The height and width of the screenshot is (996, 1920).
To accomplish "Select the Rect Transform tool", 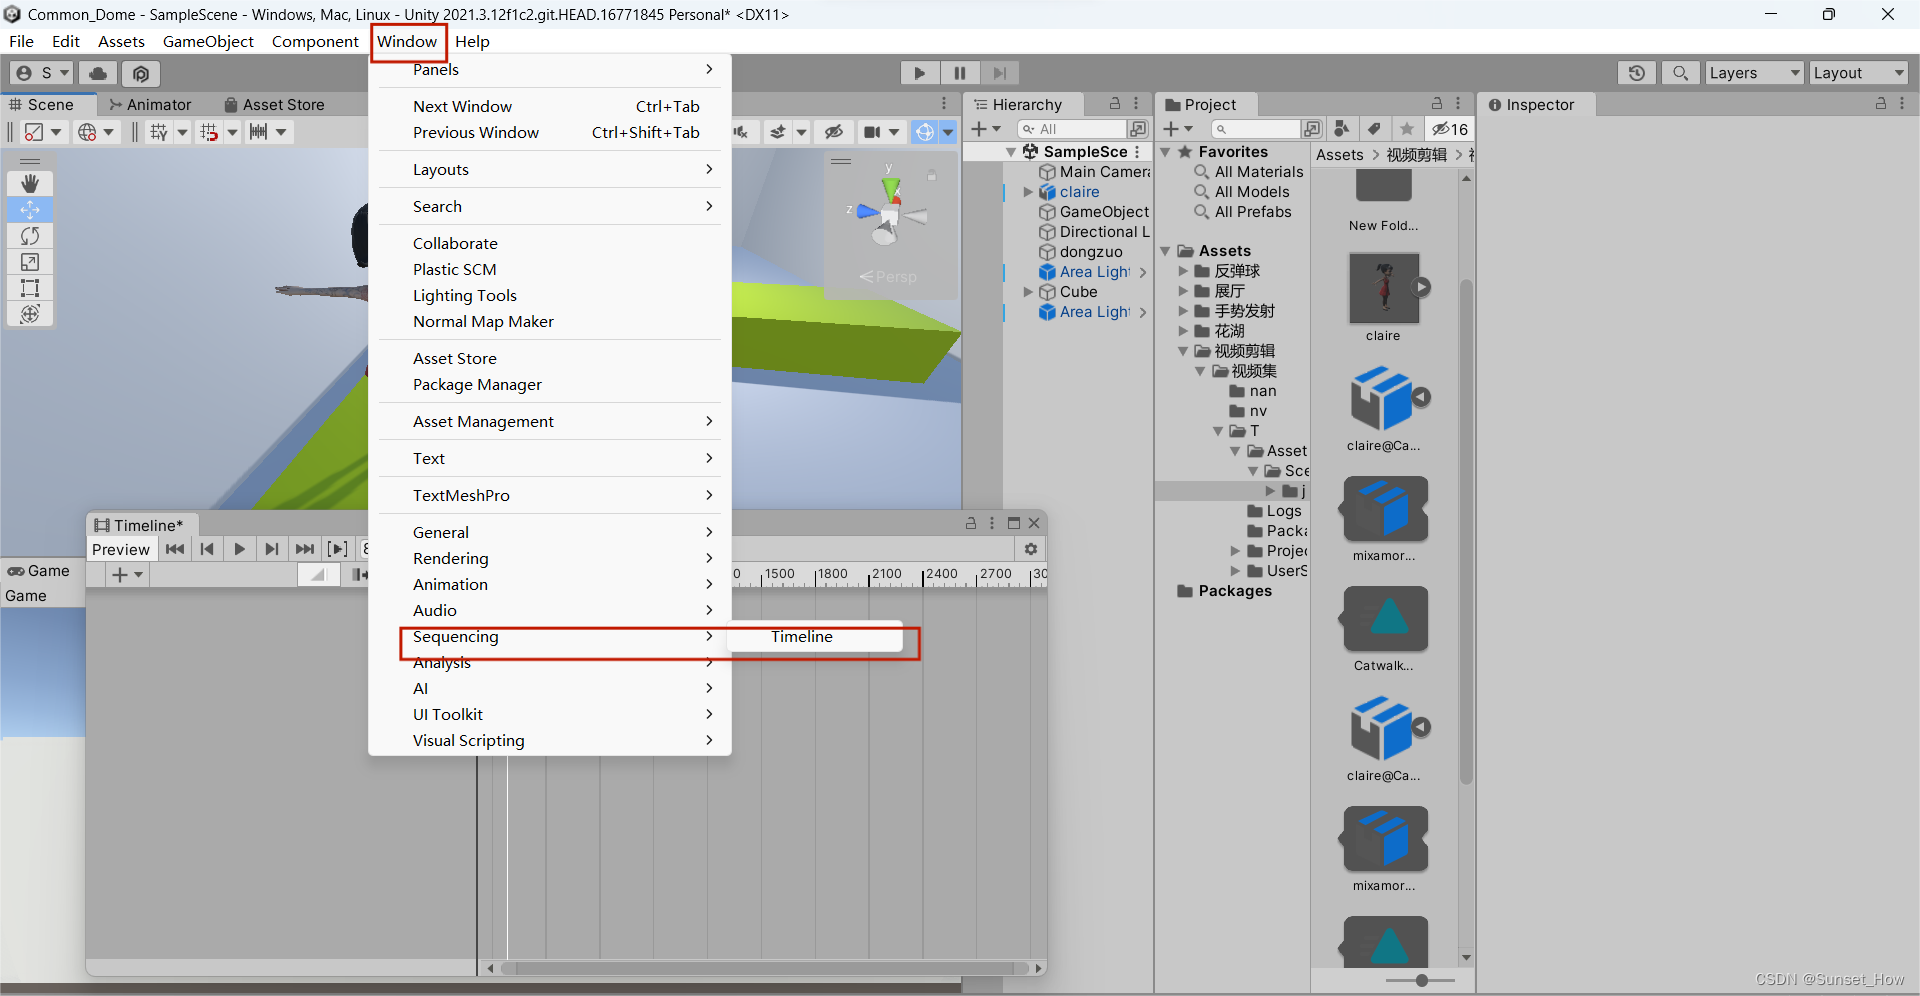I will pyautogui.click(x=30, y=288).
